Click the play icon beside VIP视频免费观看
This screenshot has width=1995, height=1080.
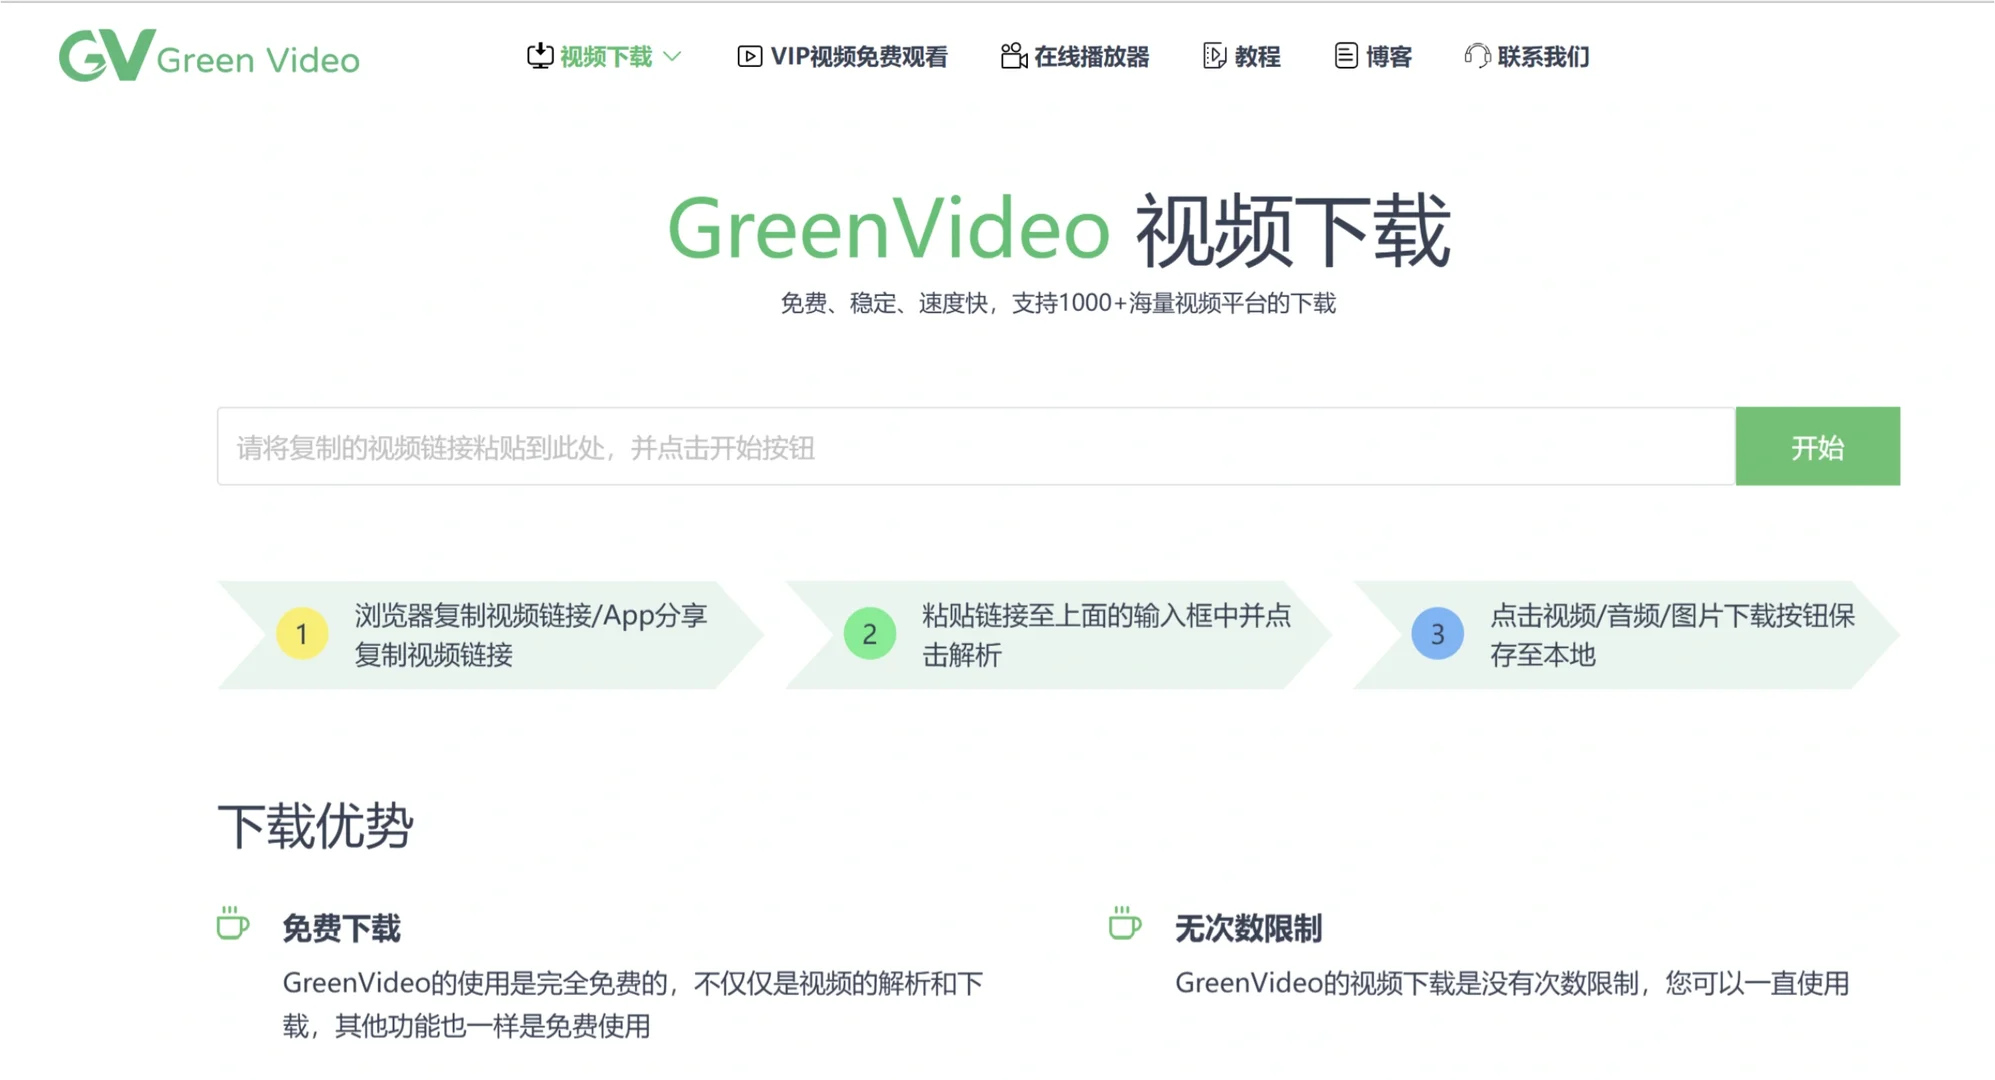click(x=749, y=56)
